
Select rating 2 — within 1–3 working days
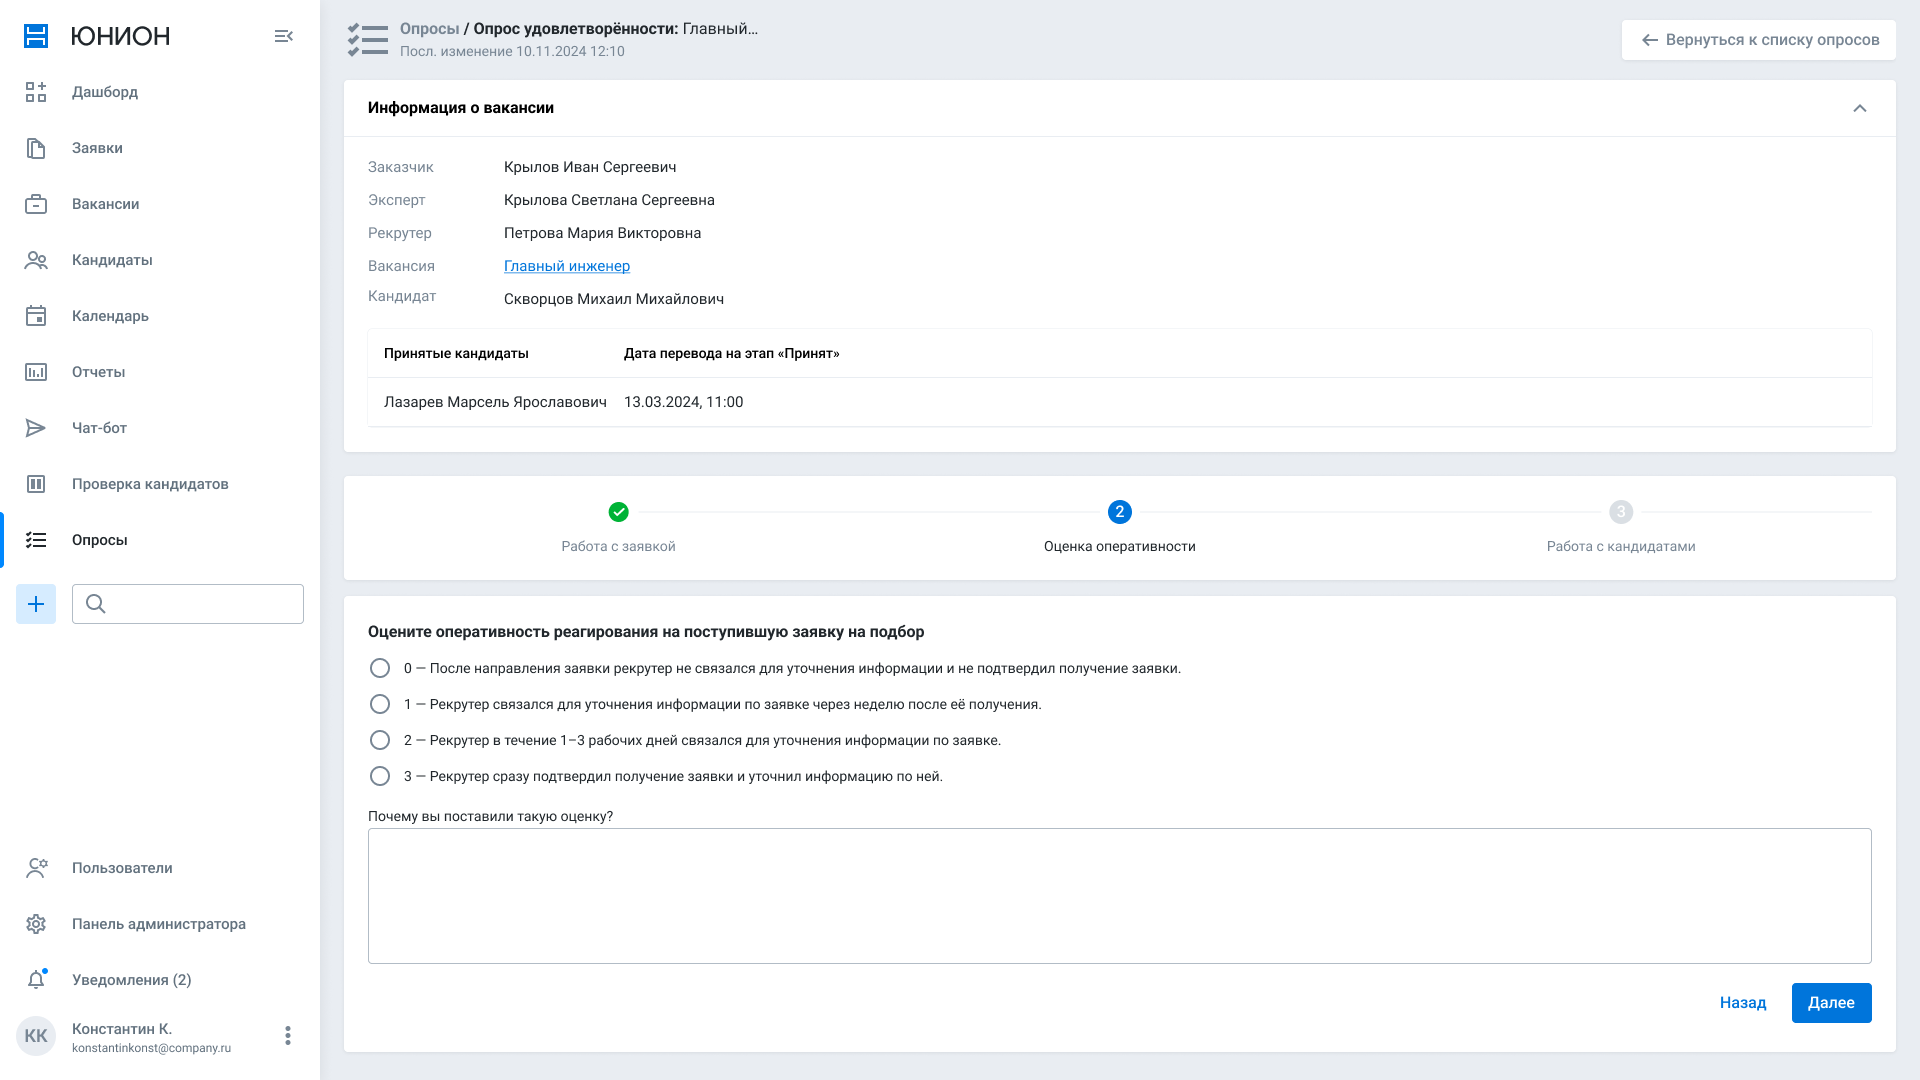tap(380, 740)
